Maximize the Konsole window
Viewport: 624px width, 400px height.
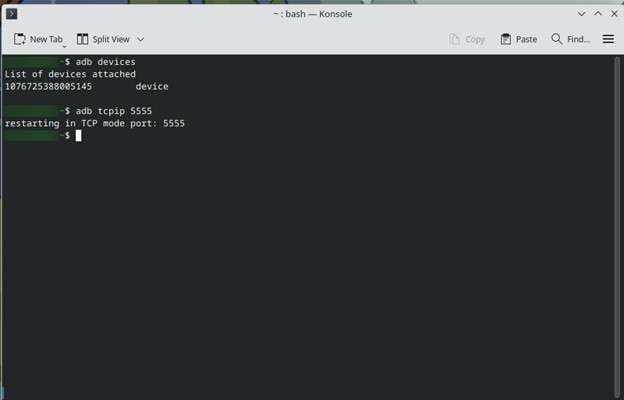598,14
